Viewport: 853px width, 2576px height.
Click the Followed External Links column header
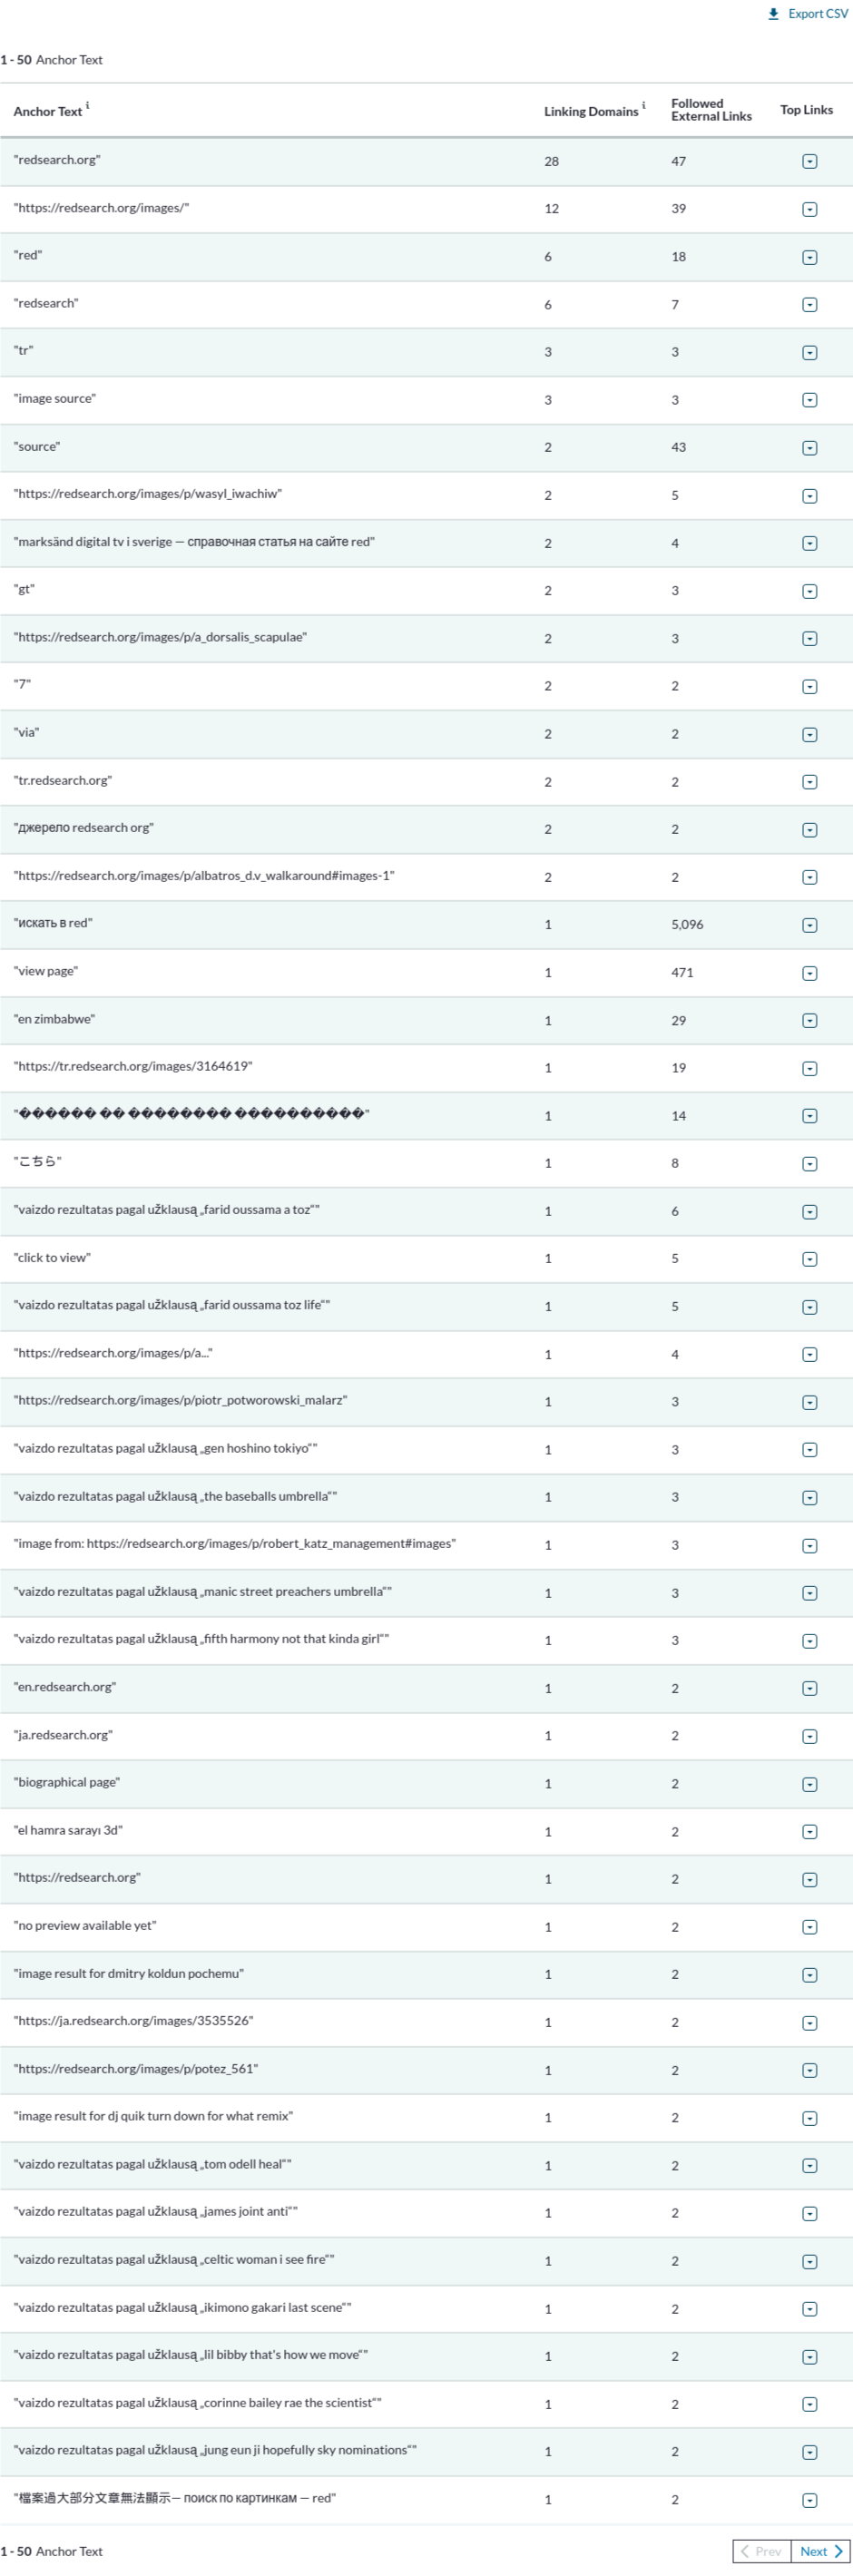(x=710, y=110)
